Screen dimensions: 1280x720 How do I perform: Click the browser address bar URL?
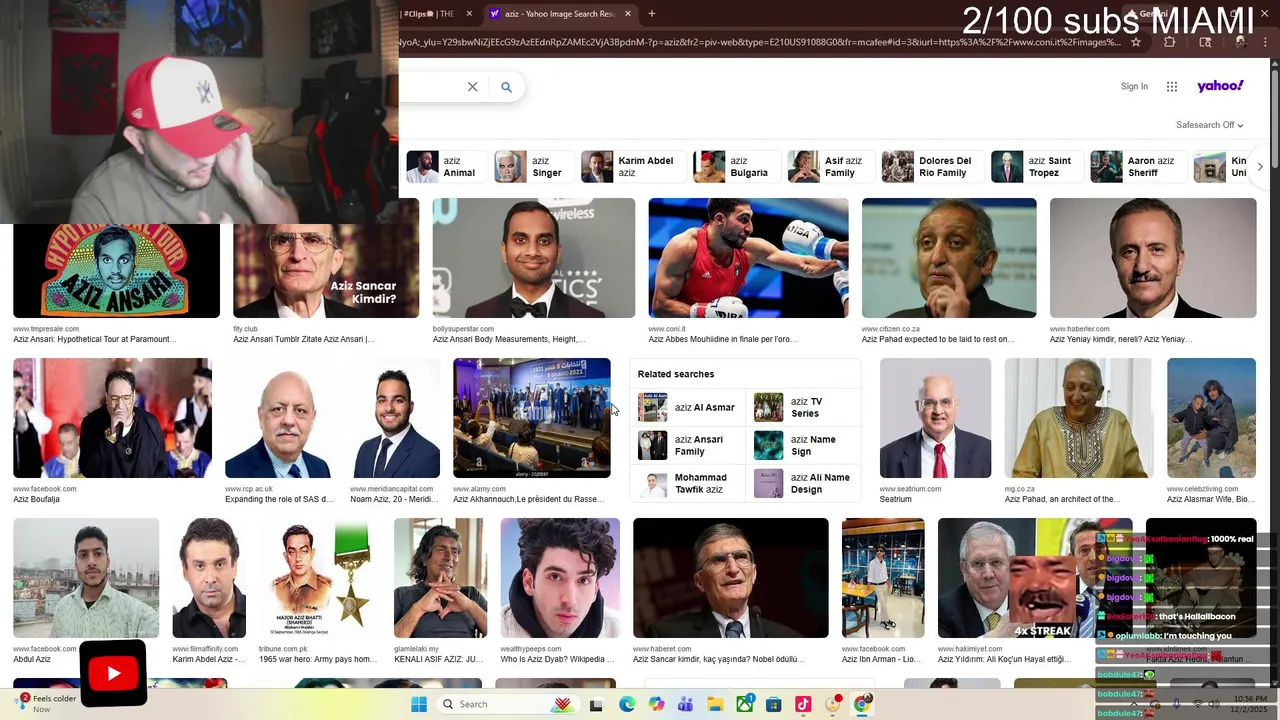pyautogui.click(x=760, y=42)
